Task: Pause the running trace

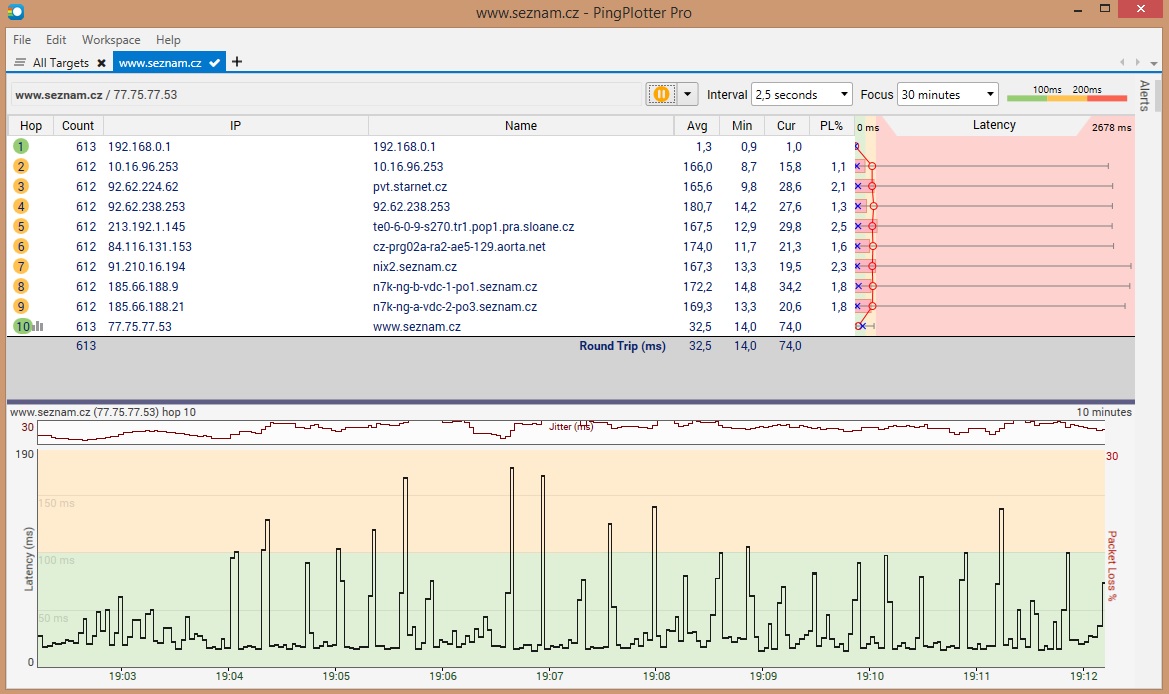Action: point(661,94)
